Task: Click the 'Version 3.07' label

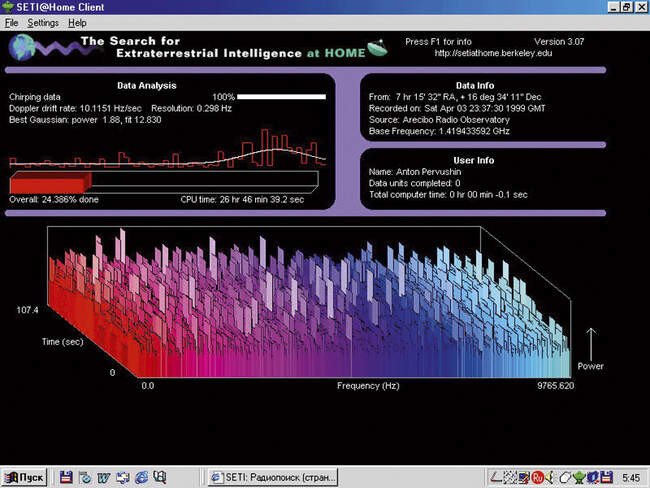Action: [x=559, y=41]
